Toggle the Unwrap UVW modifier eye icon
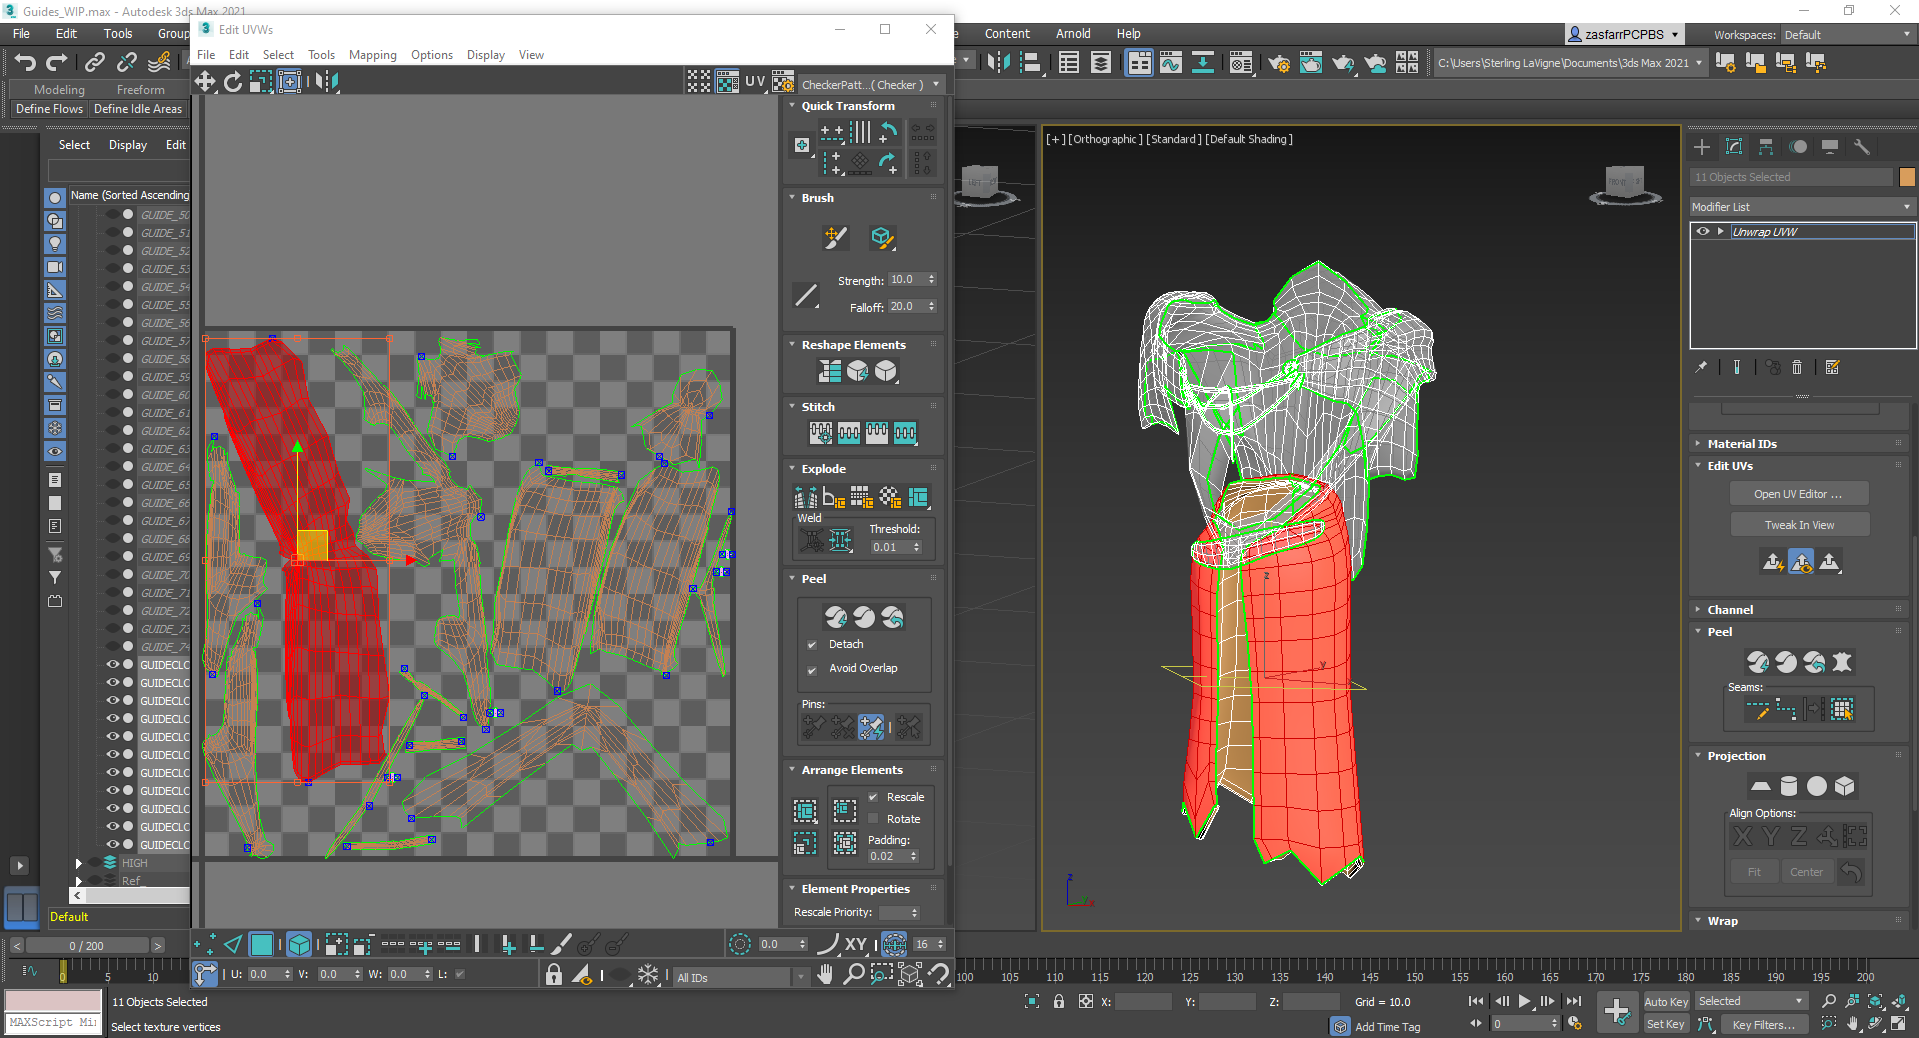1919x1038 pixels. [1702, 231]
